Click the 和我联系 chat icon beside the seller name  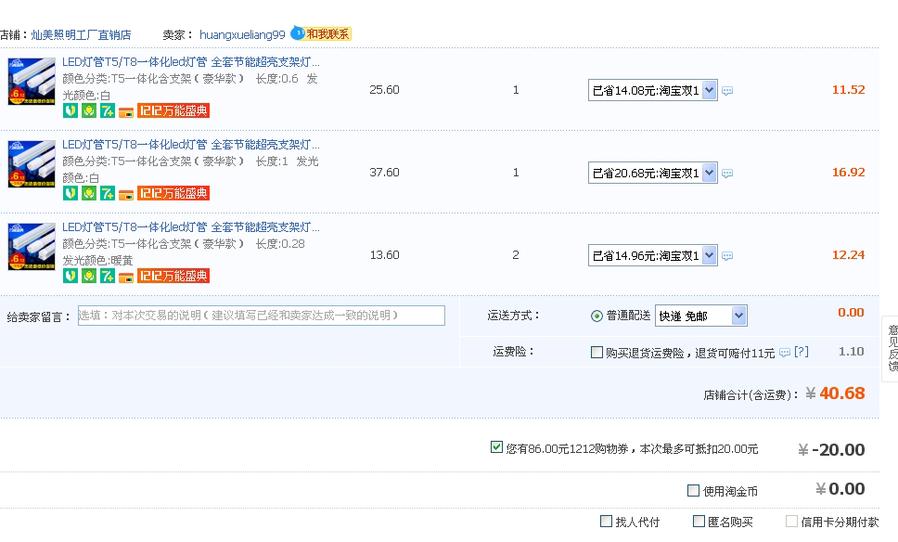coord(321,34)
